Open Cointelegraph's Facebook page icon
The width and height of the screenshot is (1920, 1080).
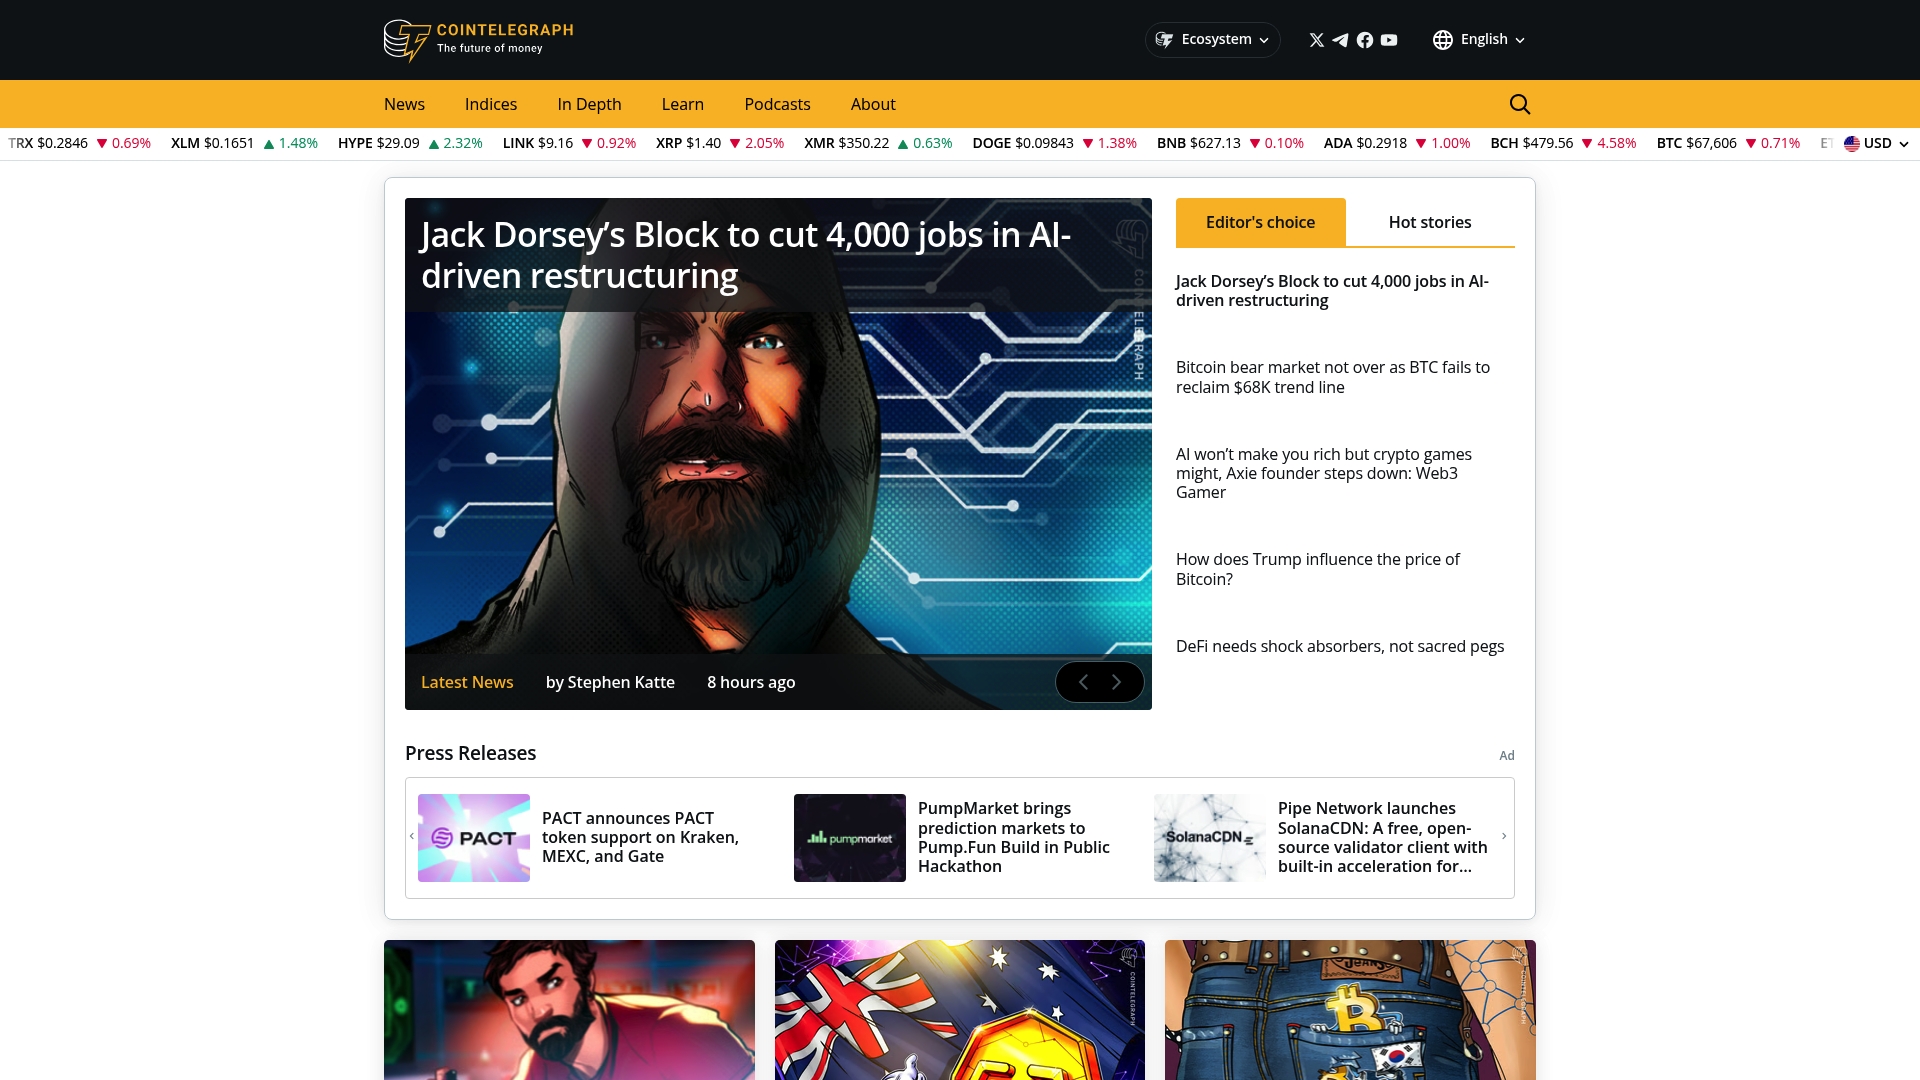point(1364,40)
